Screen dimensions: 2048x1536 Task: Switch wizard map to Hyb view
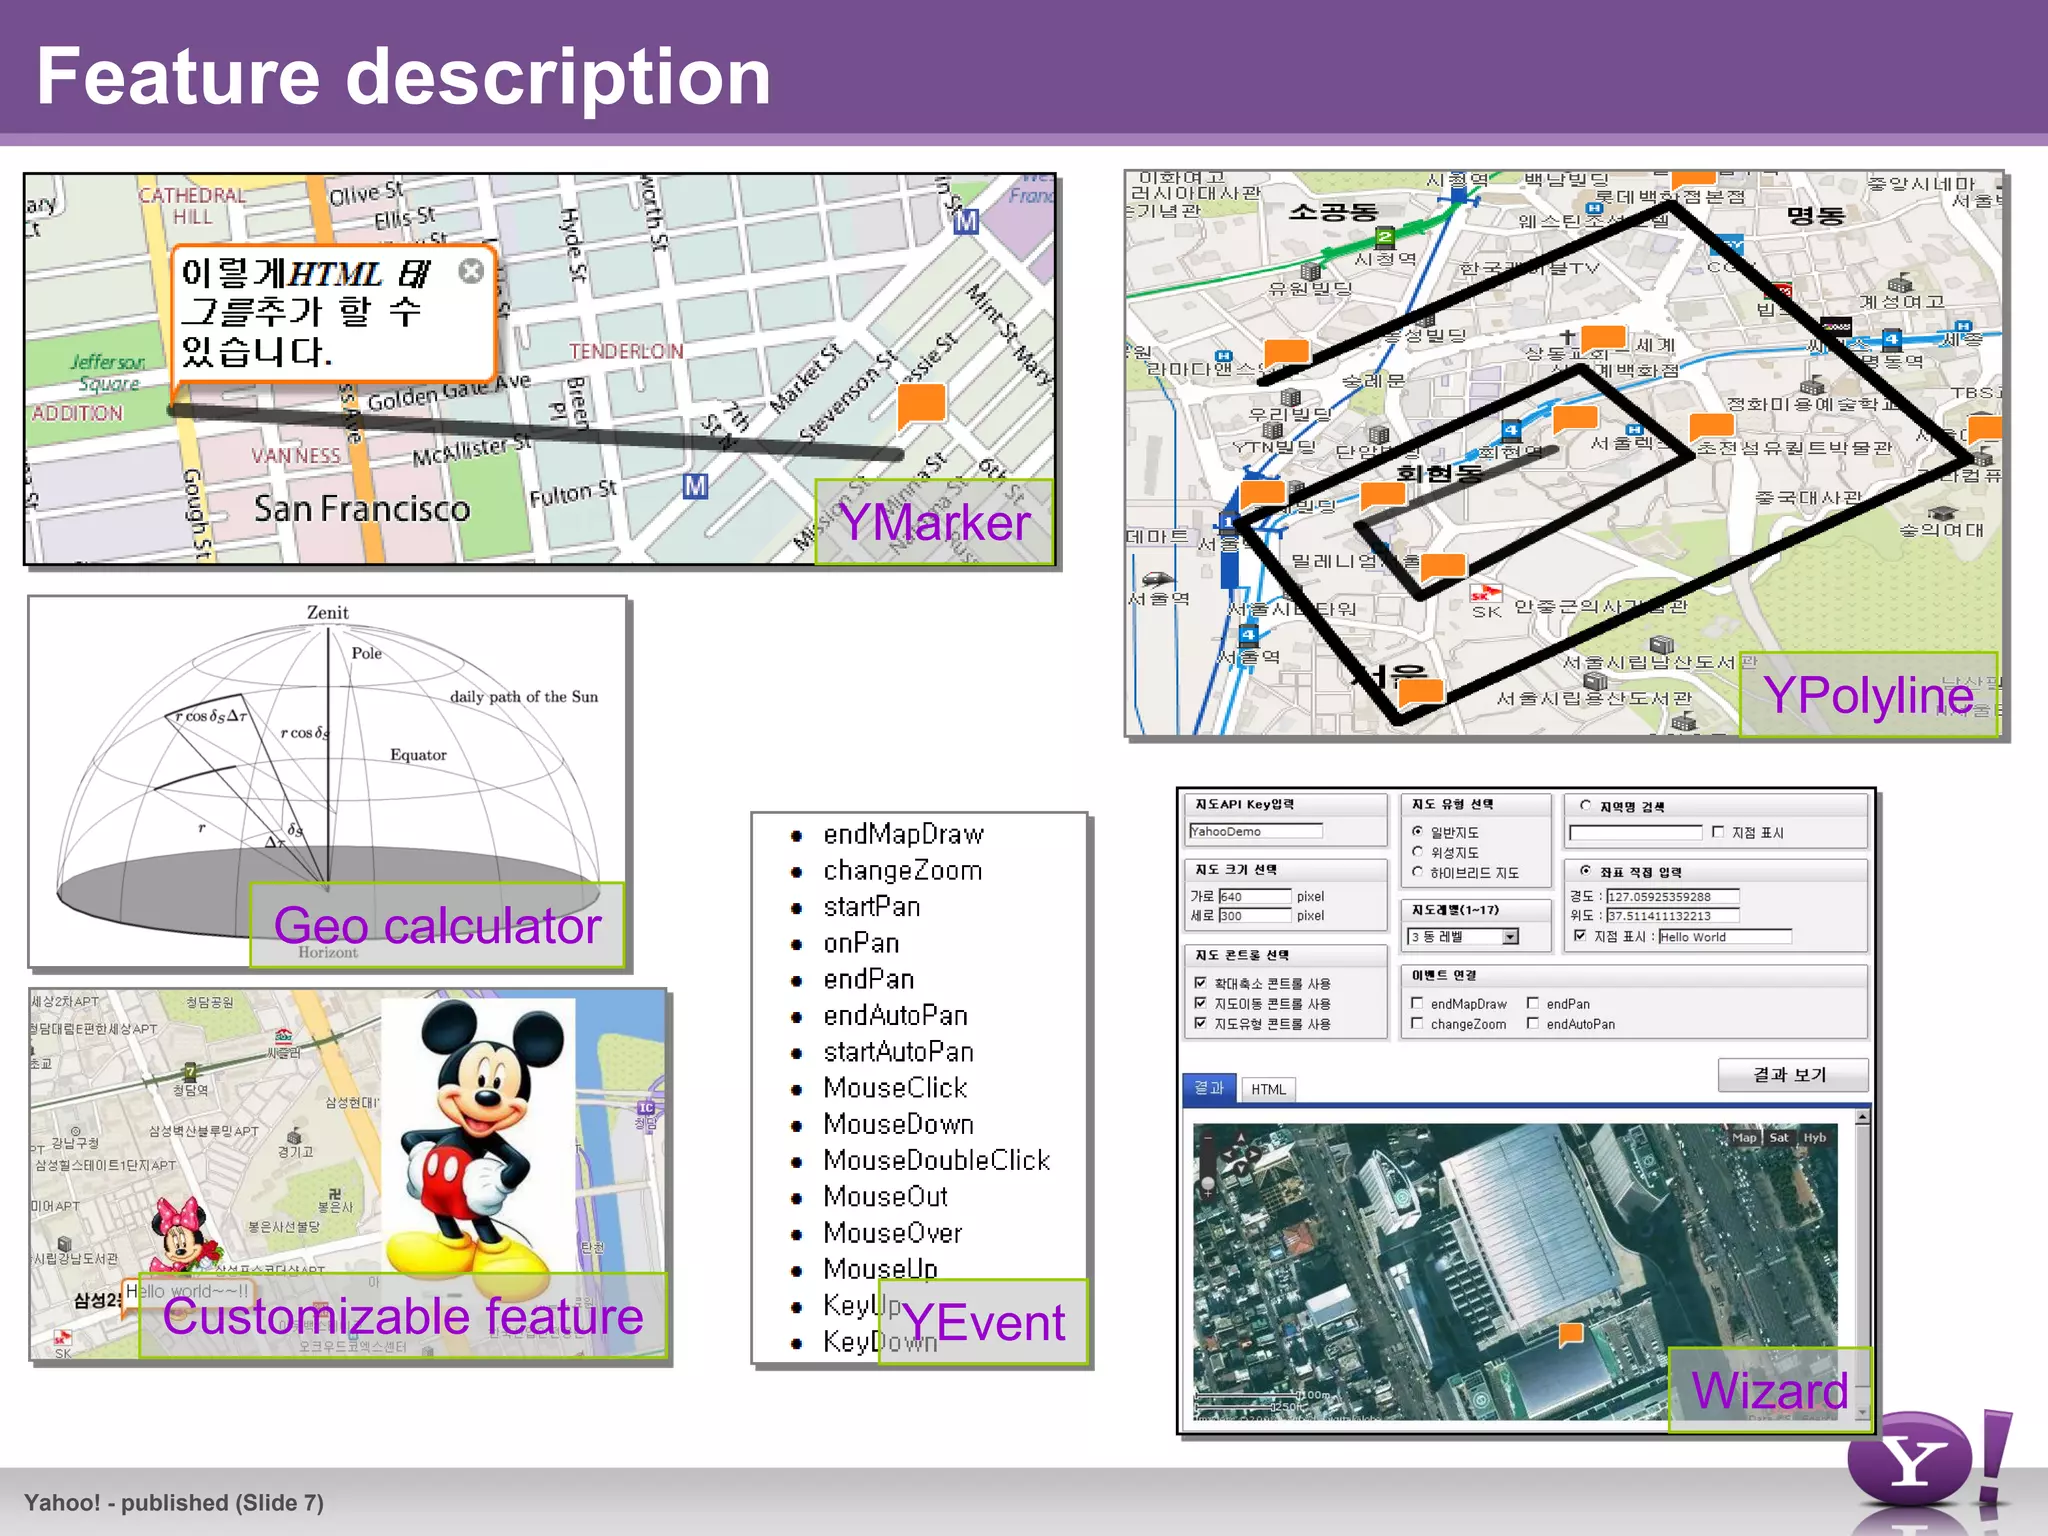[x=1815, y=1138]
